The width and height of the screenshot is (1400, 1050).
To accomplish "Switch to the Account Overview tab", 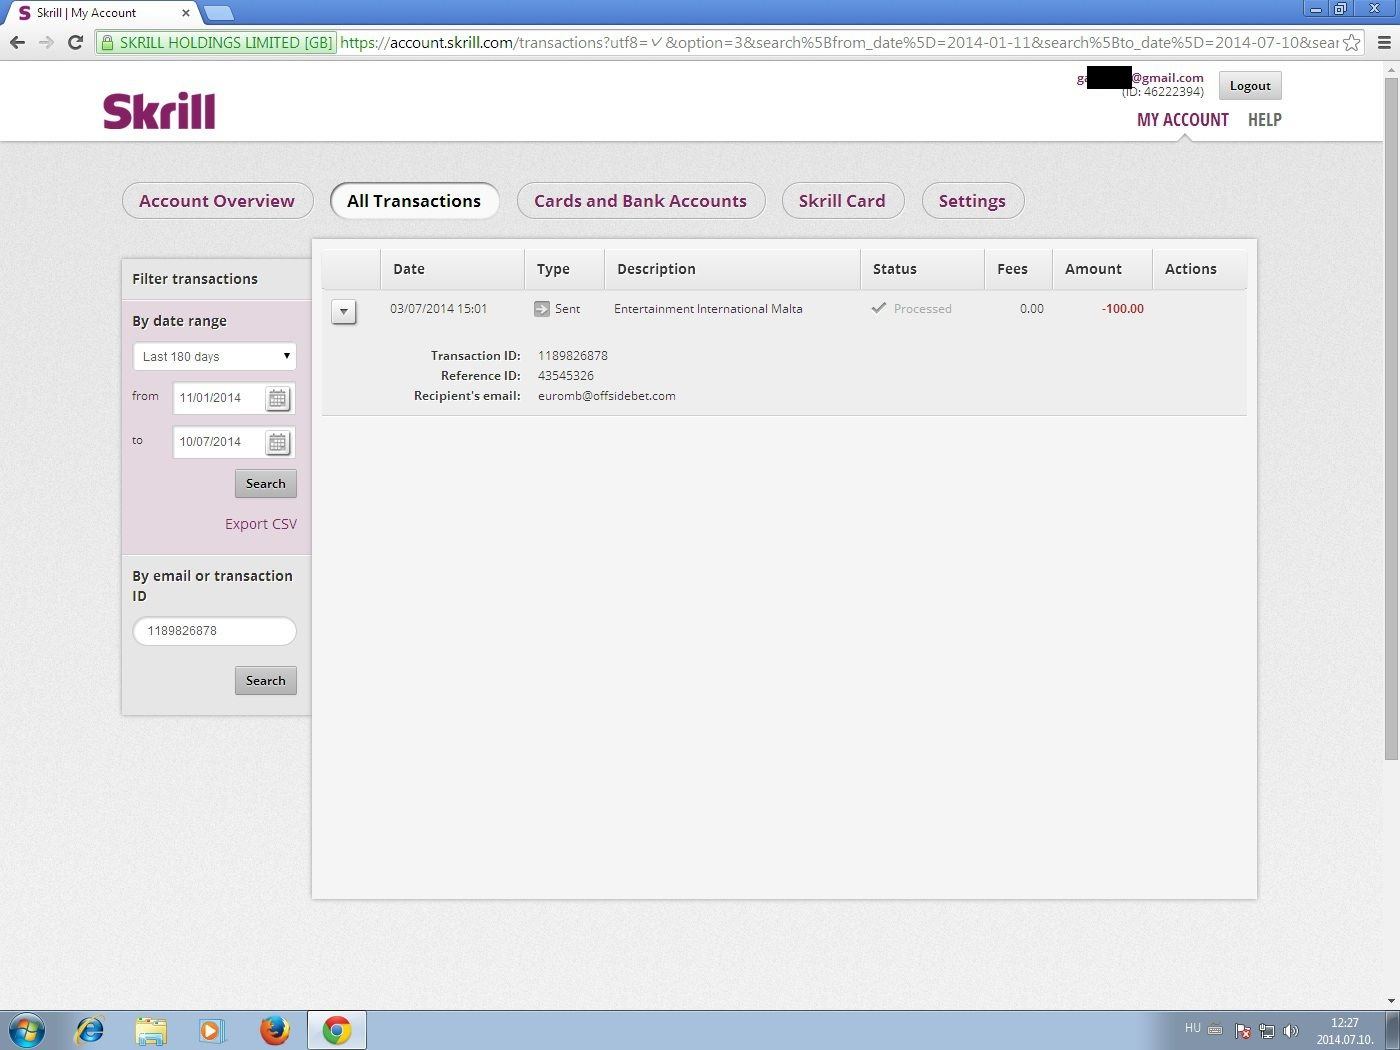I will [217, 201].
